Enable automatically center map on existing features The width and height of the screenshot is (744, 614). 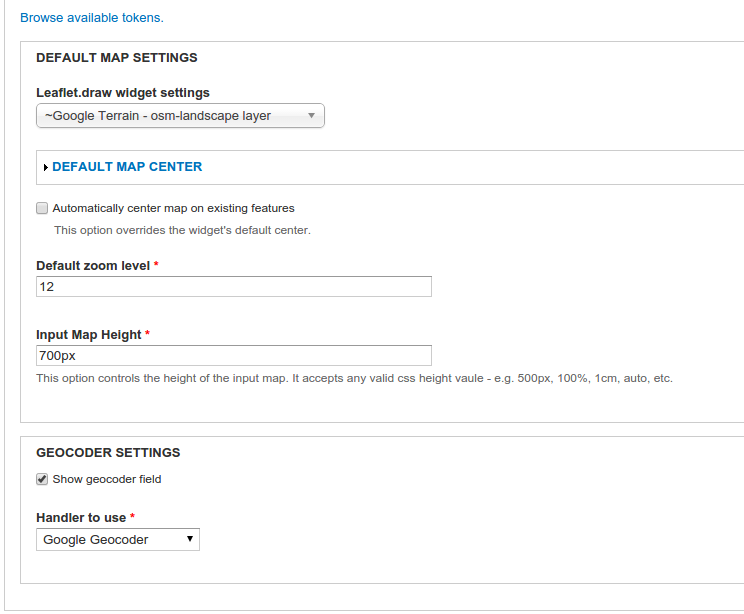point(42,208)
